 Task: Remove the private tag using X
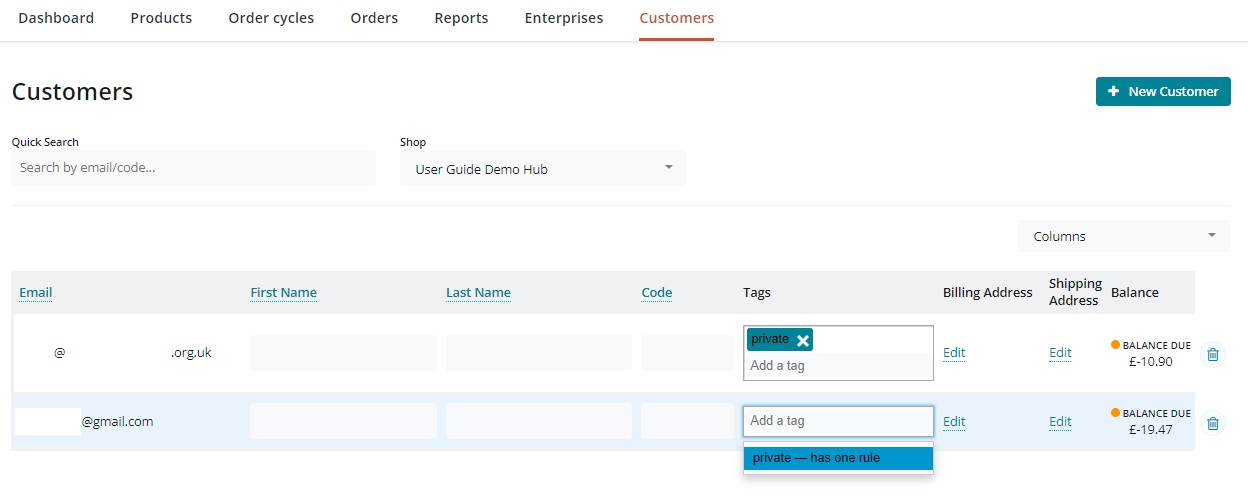802,341
